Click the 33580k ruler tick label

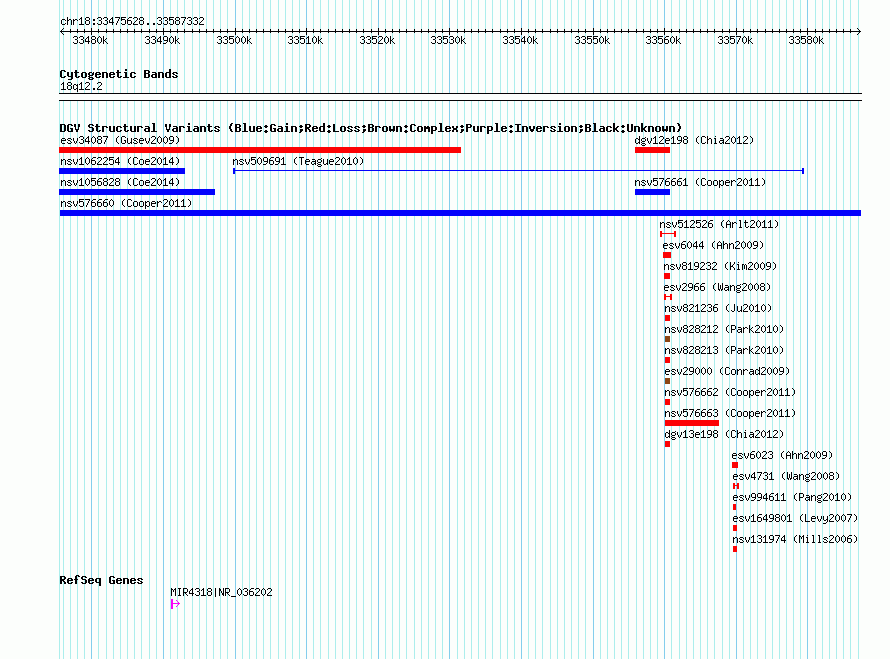click(806, 40)
